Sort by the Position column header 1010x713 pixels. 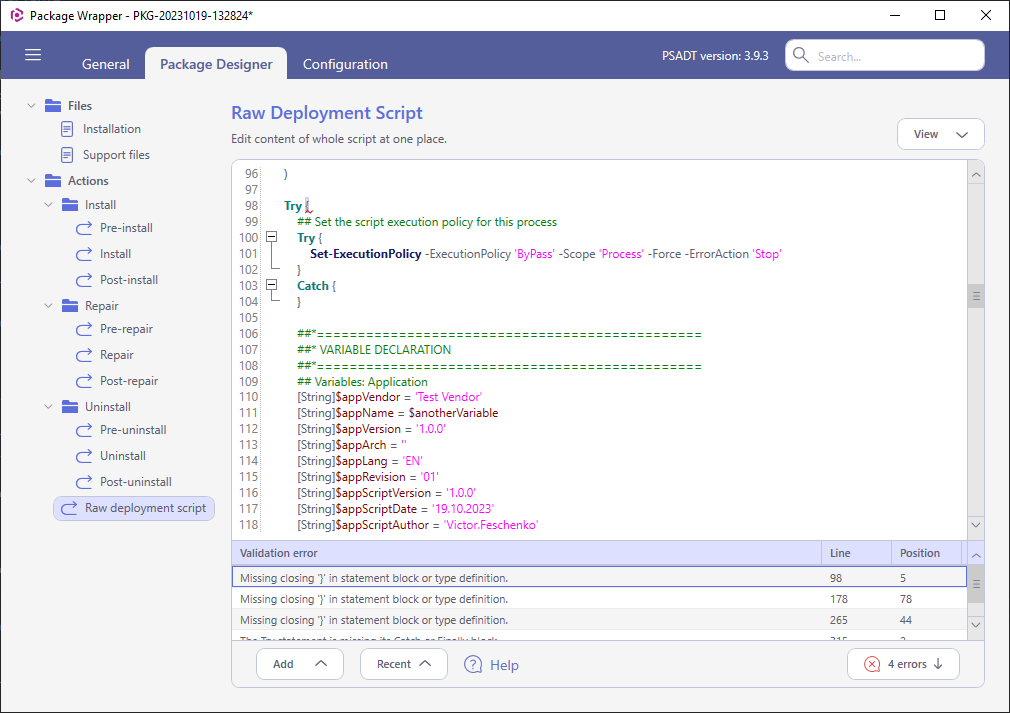click(926, 553)
